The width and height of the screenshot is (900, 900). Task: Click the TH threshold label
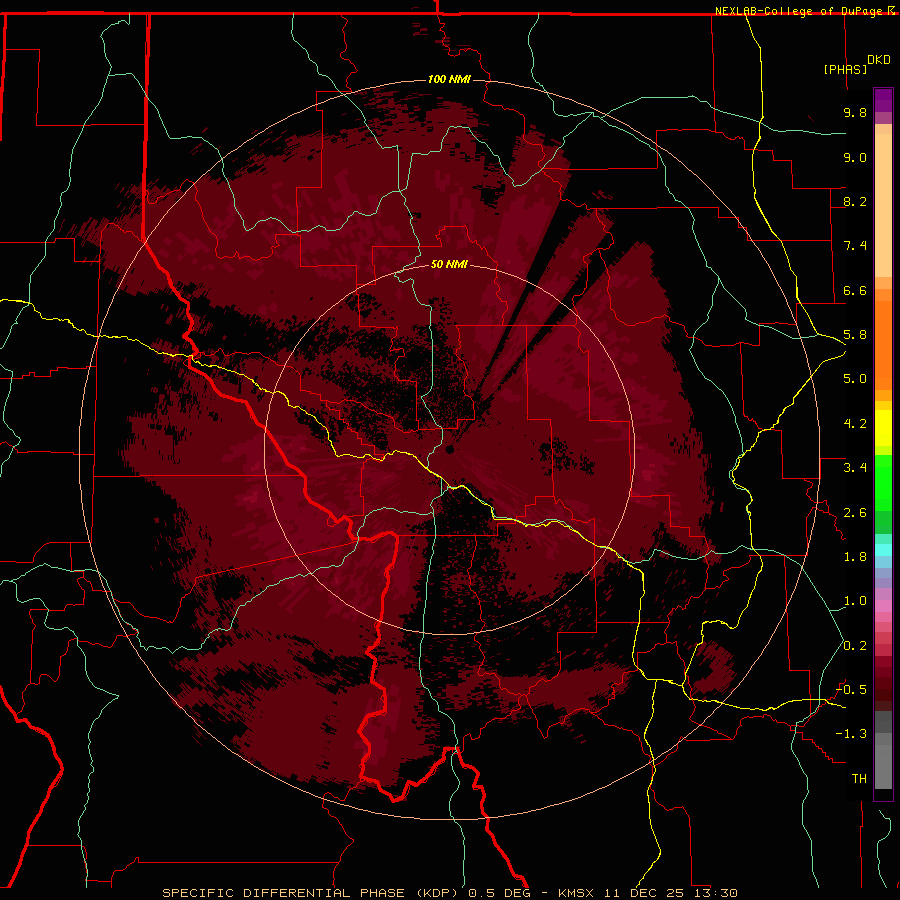pos(859,779)
